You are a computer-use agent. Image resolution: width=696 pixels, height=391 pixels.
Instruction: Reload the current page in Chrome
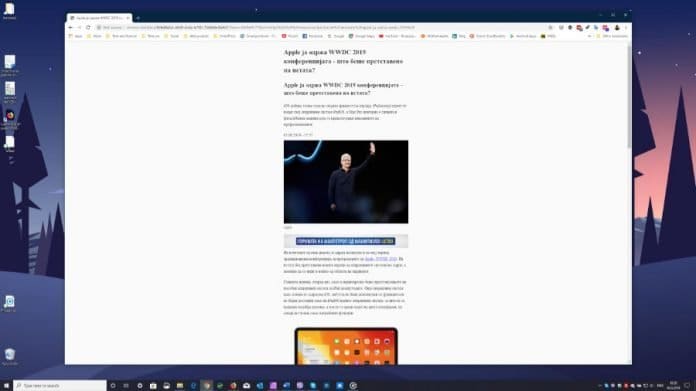tap(88, 28)
